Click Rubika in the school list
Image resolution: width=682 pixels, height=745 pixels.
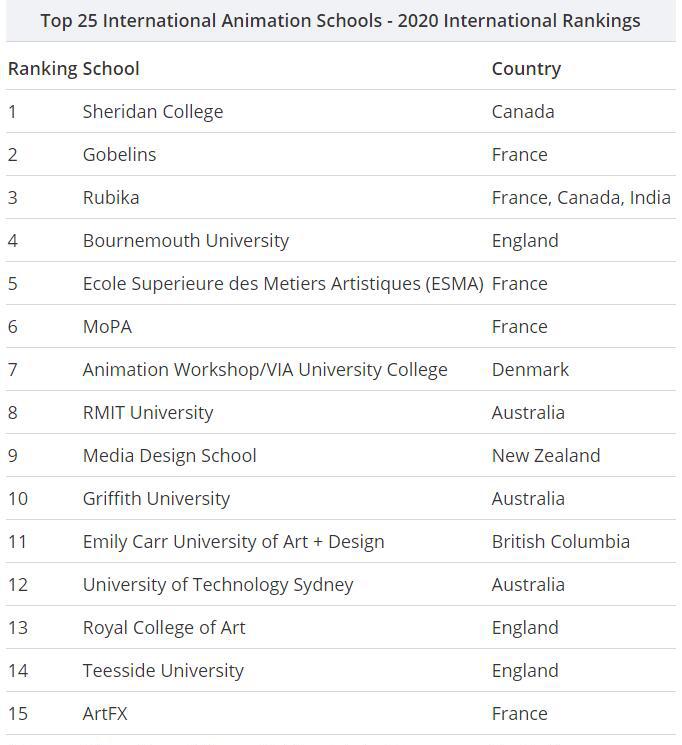pyautogui.click(x=111, y=198)
